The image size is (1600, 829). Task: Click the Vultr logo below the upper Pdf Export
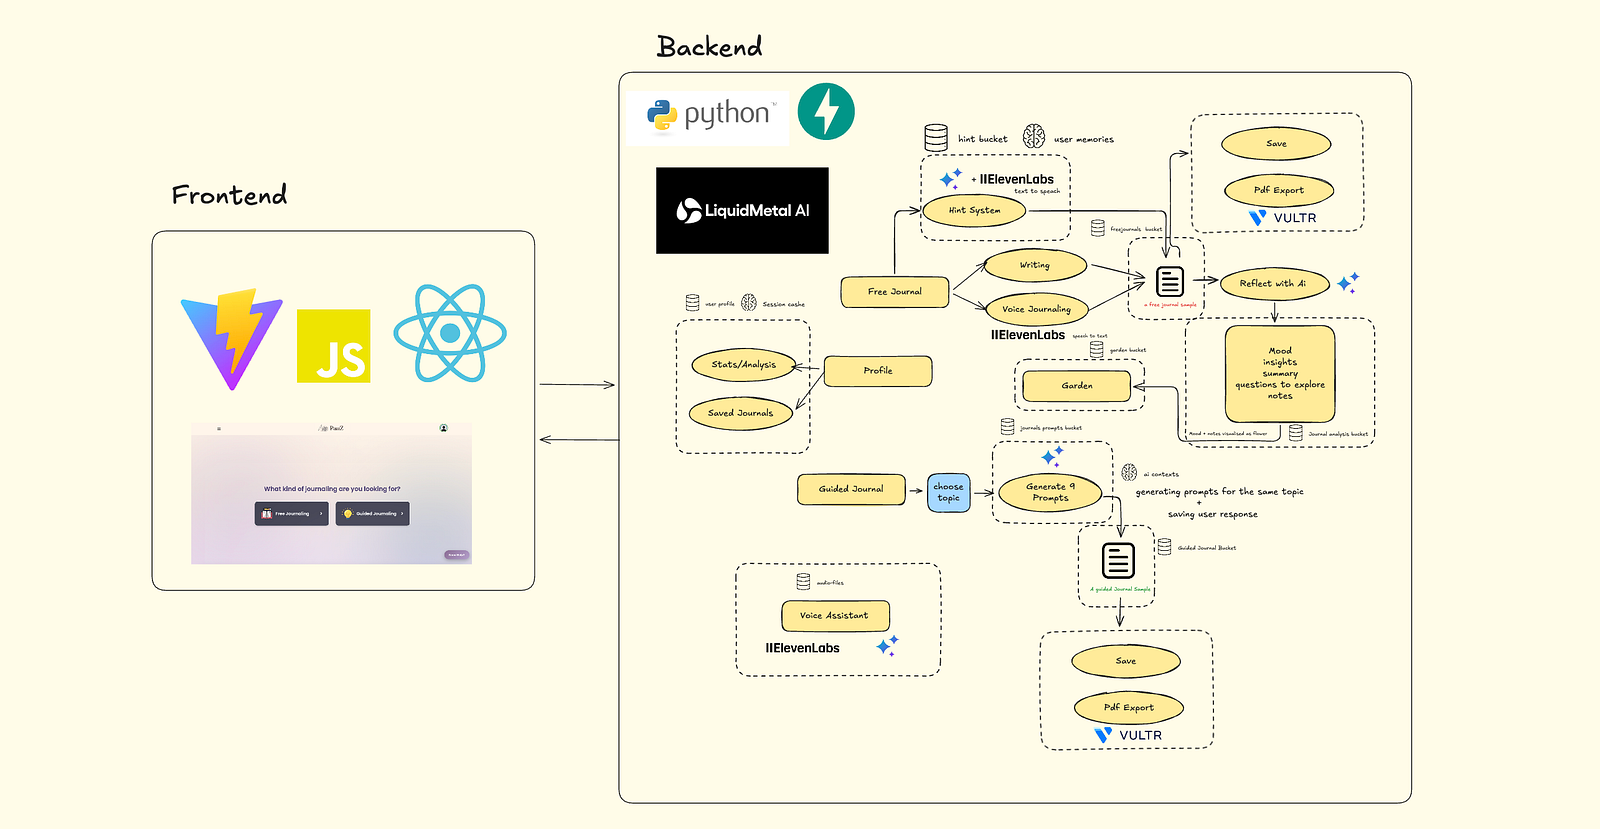1283,217
